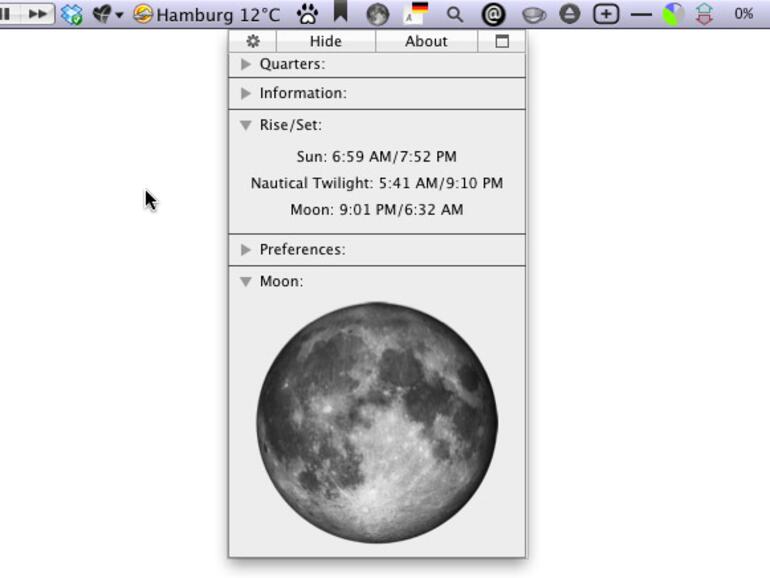
Task: Collapse the Rise/Set section
Action: pos(246,125)
